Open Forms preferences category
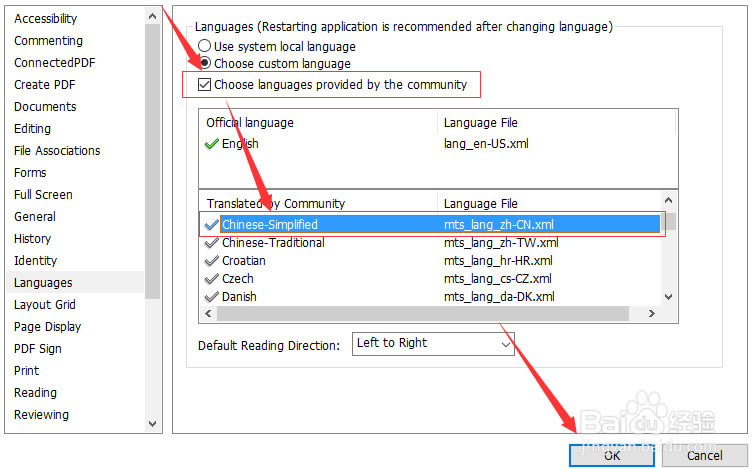 30,173
